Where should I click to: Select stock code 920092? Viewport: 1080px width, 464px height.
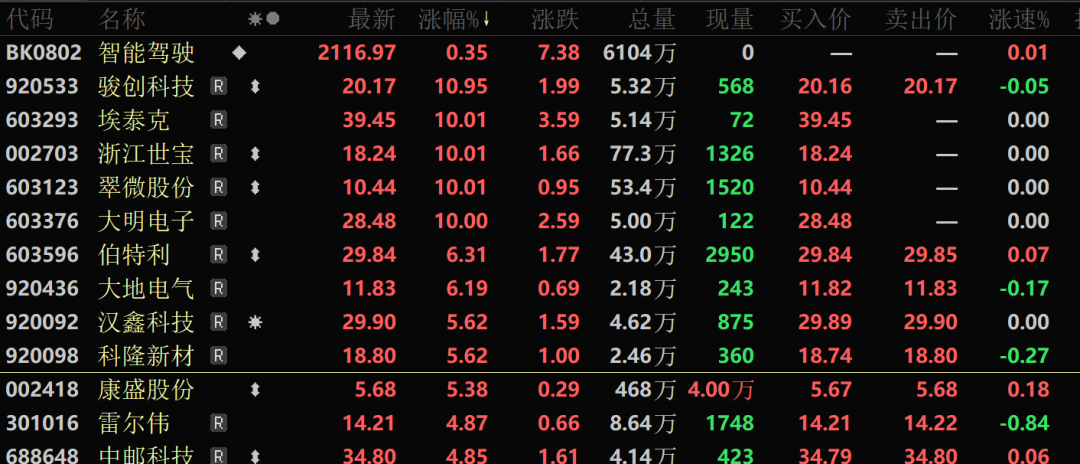[41, 322]
